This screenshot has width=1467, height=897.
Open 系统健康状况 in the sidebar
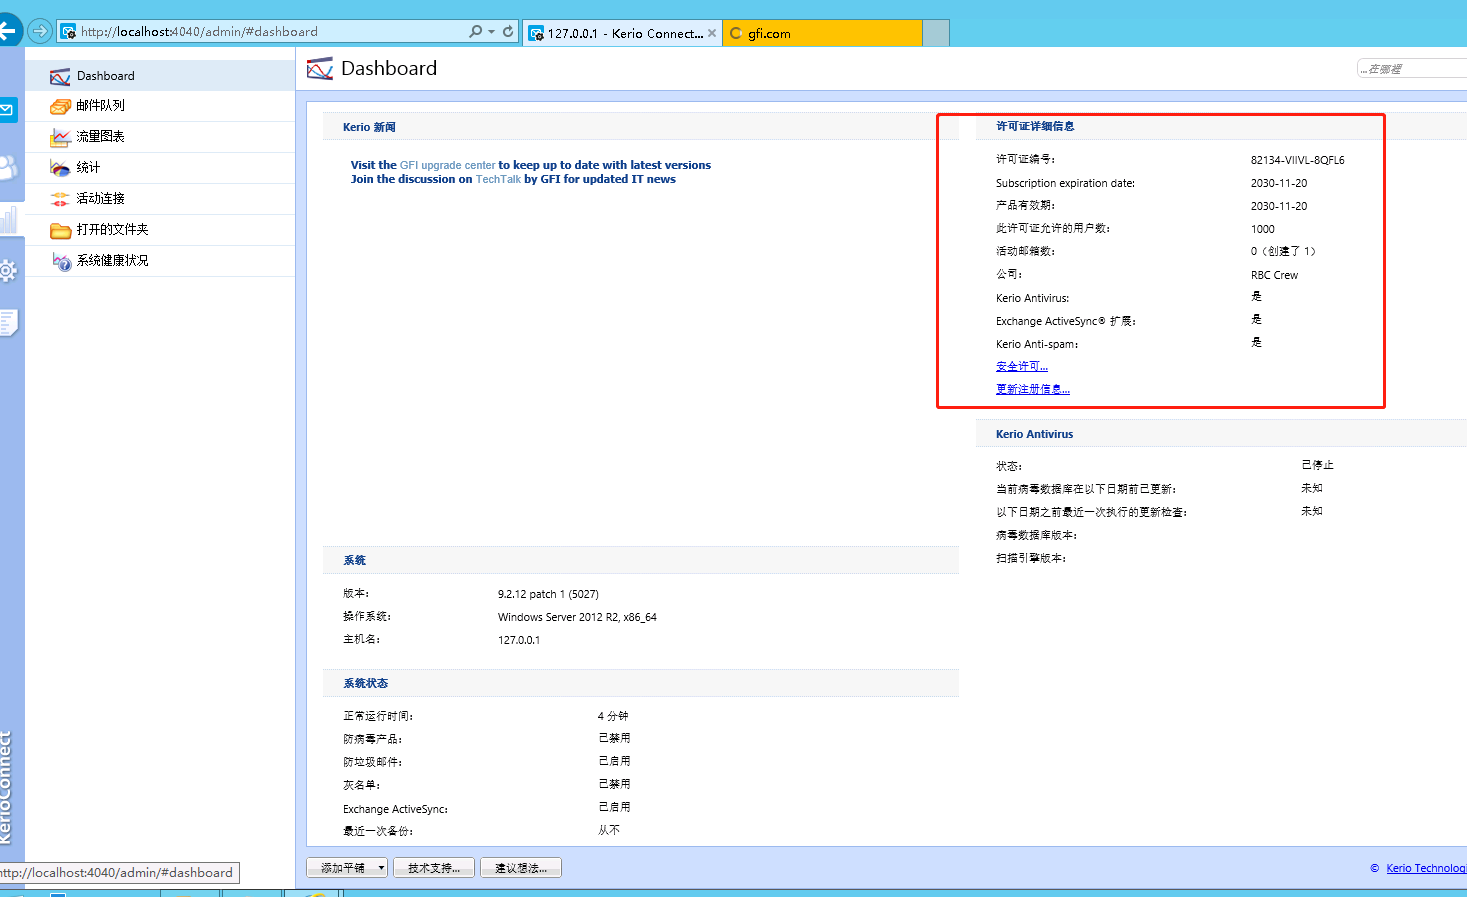pyautogui.click(x=160, y=261)
